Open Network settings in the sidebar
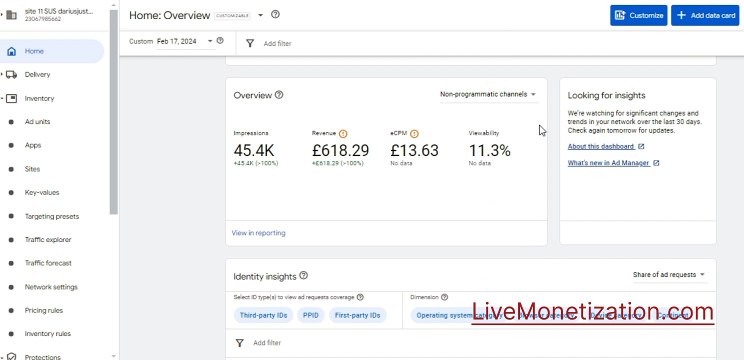744x360 pixels. [51, 287]
